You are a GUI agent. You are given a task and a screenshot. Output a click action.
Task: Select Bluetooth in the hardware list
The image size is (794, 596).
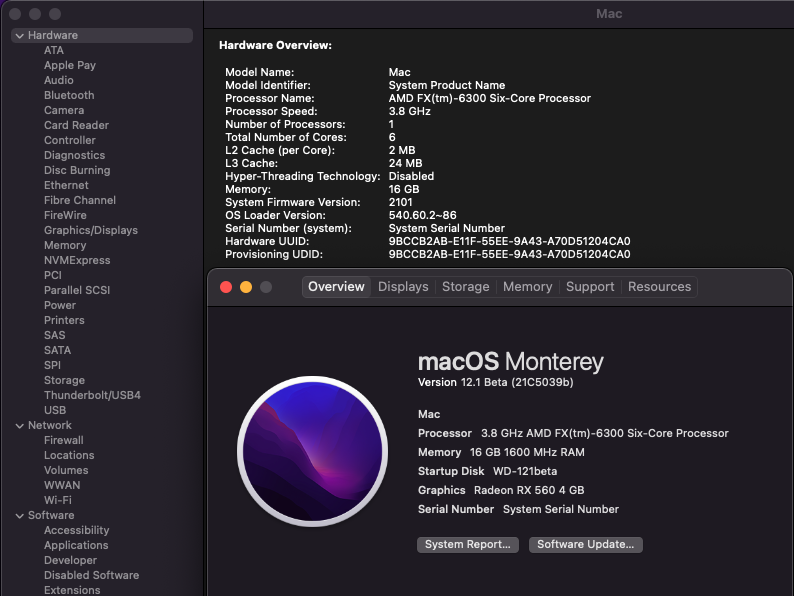69,96
